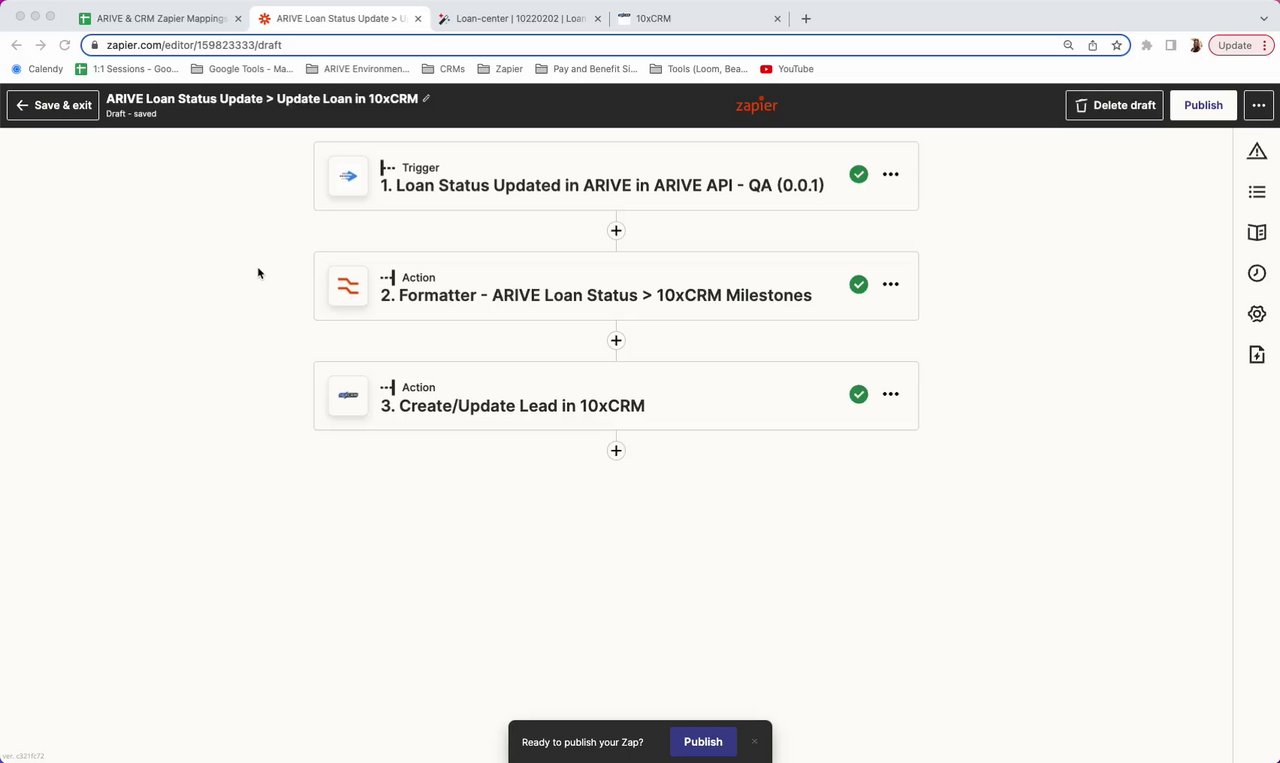Open the file bolt icon in sidebar
Screen dimensions: 1280x763
1257,354
